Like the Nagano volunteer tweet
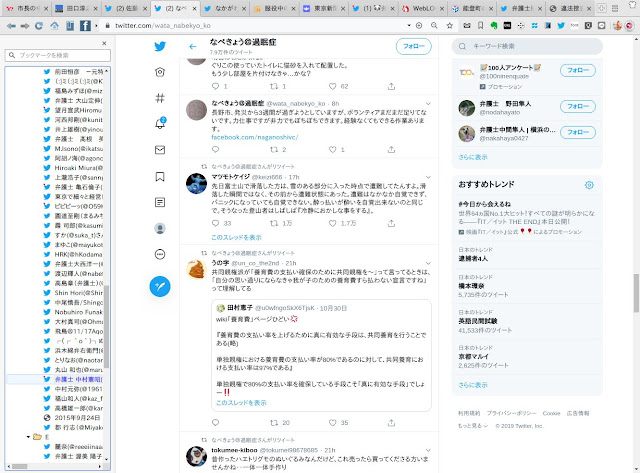640x473 pixels. point(333,150)
